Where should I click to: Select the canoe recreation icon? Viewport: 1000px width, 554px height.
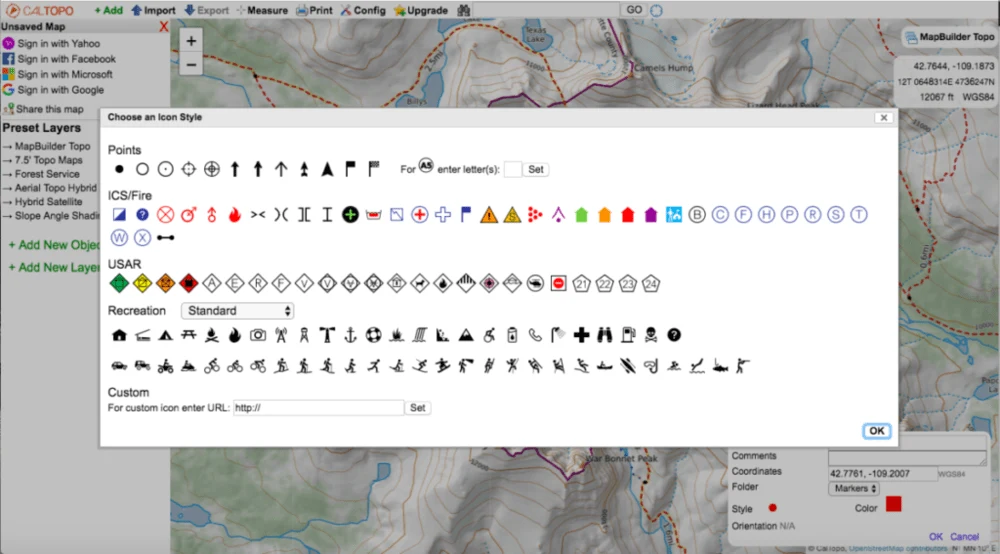tap(605, 367)
